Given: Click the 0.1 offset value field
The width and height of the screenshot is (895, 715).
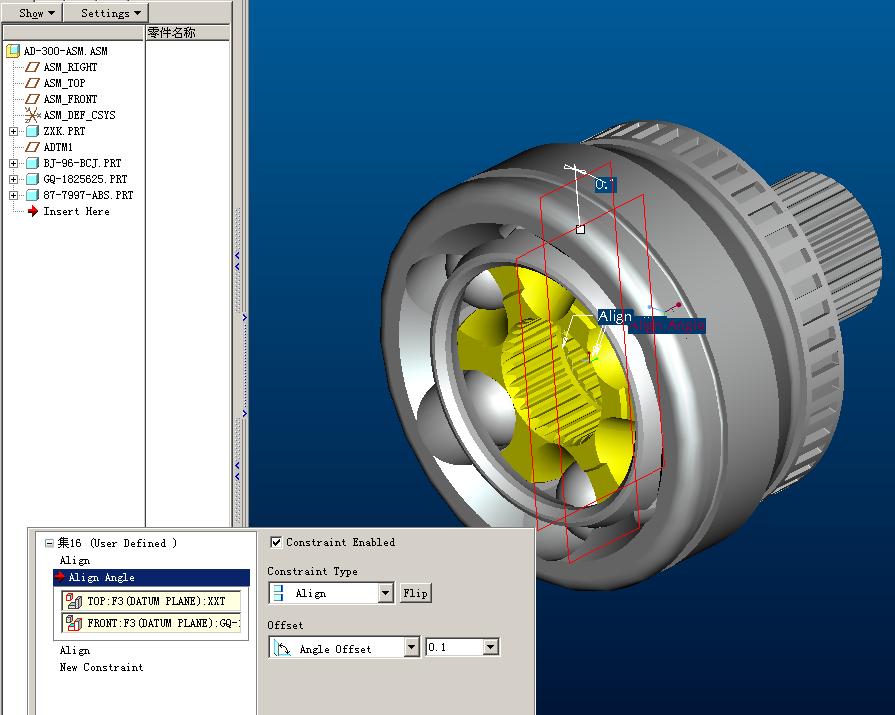Looking at the screenshot, I should coord(455,648).
